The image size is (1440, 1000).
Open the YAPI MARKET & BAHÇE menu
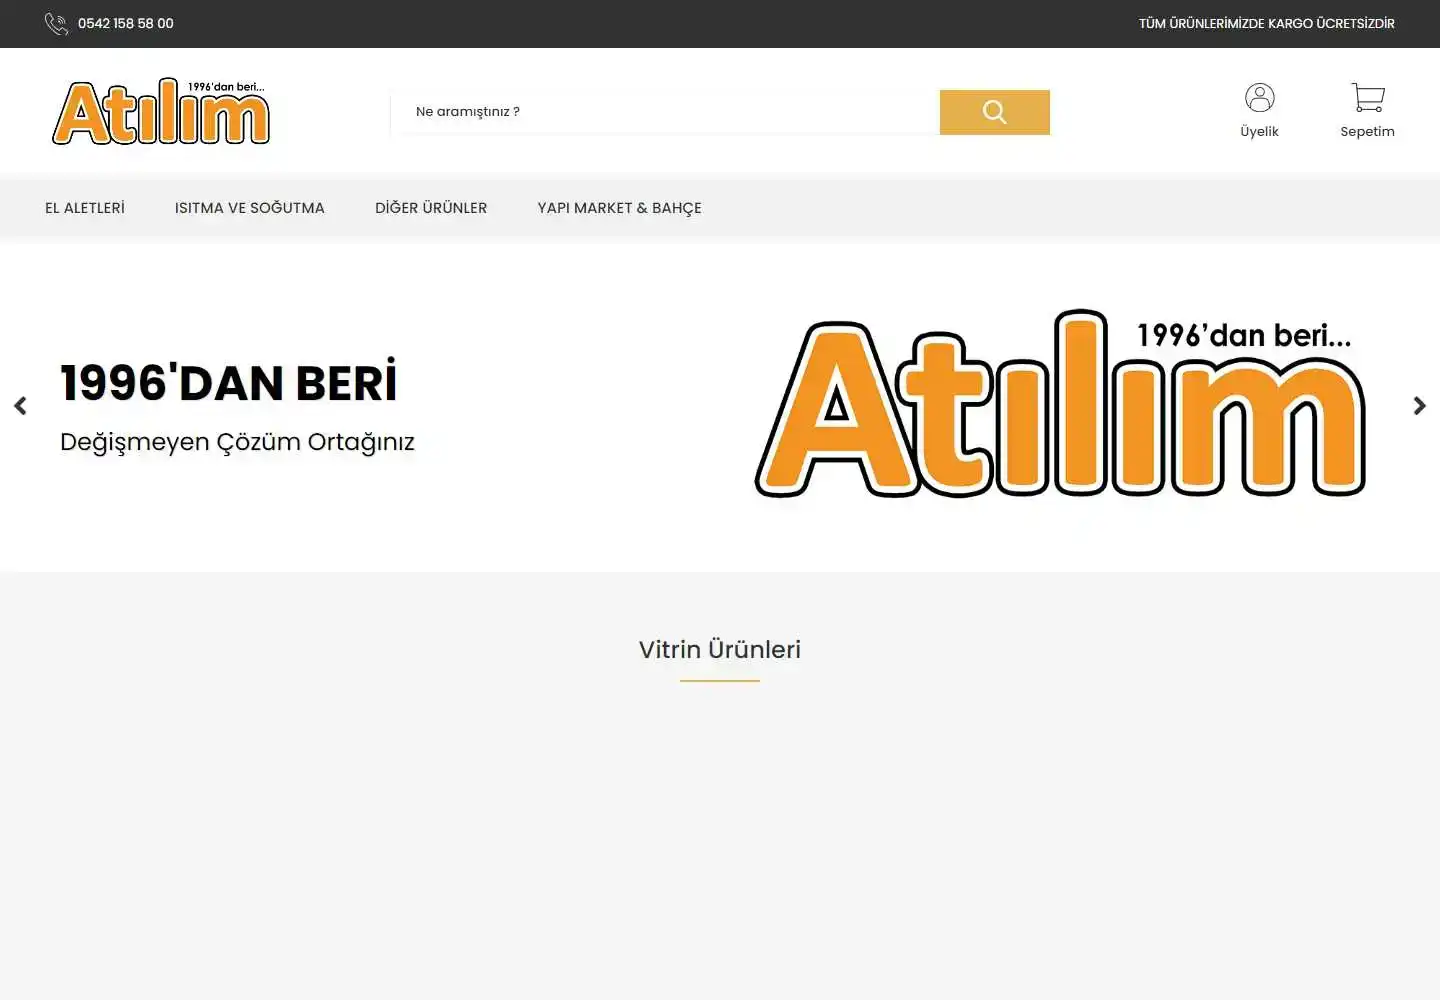pyautogui.click(x=620, y=208)
